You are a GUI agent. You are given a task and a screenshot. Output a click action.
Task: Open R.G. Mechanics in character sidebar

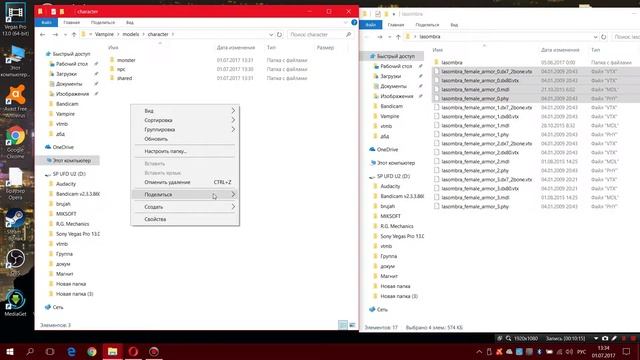click(72, 224)
